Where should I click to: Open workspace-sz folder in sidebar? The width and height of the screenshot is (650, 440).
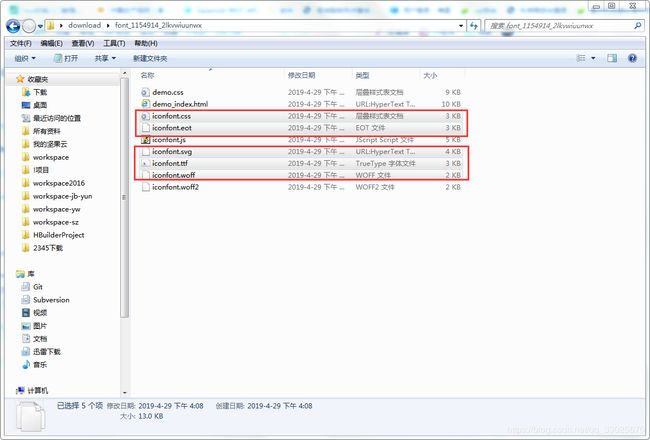coord(56,222)
